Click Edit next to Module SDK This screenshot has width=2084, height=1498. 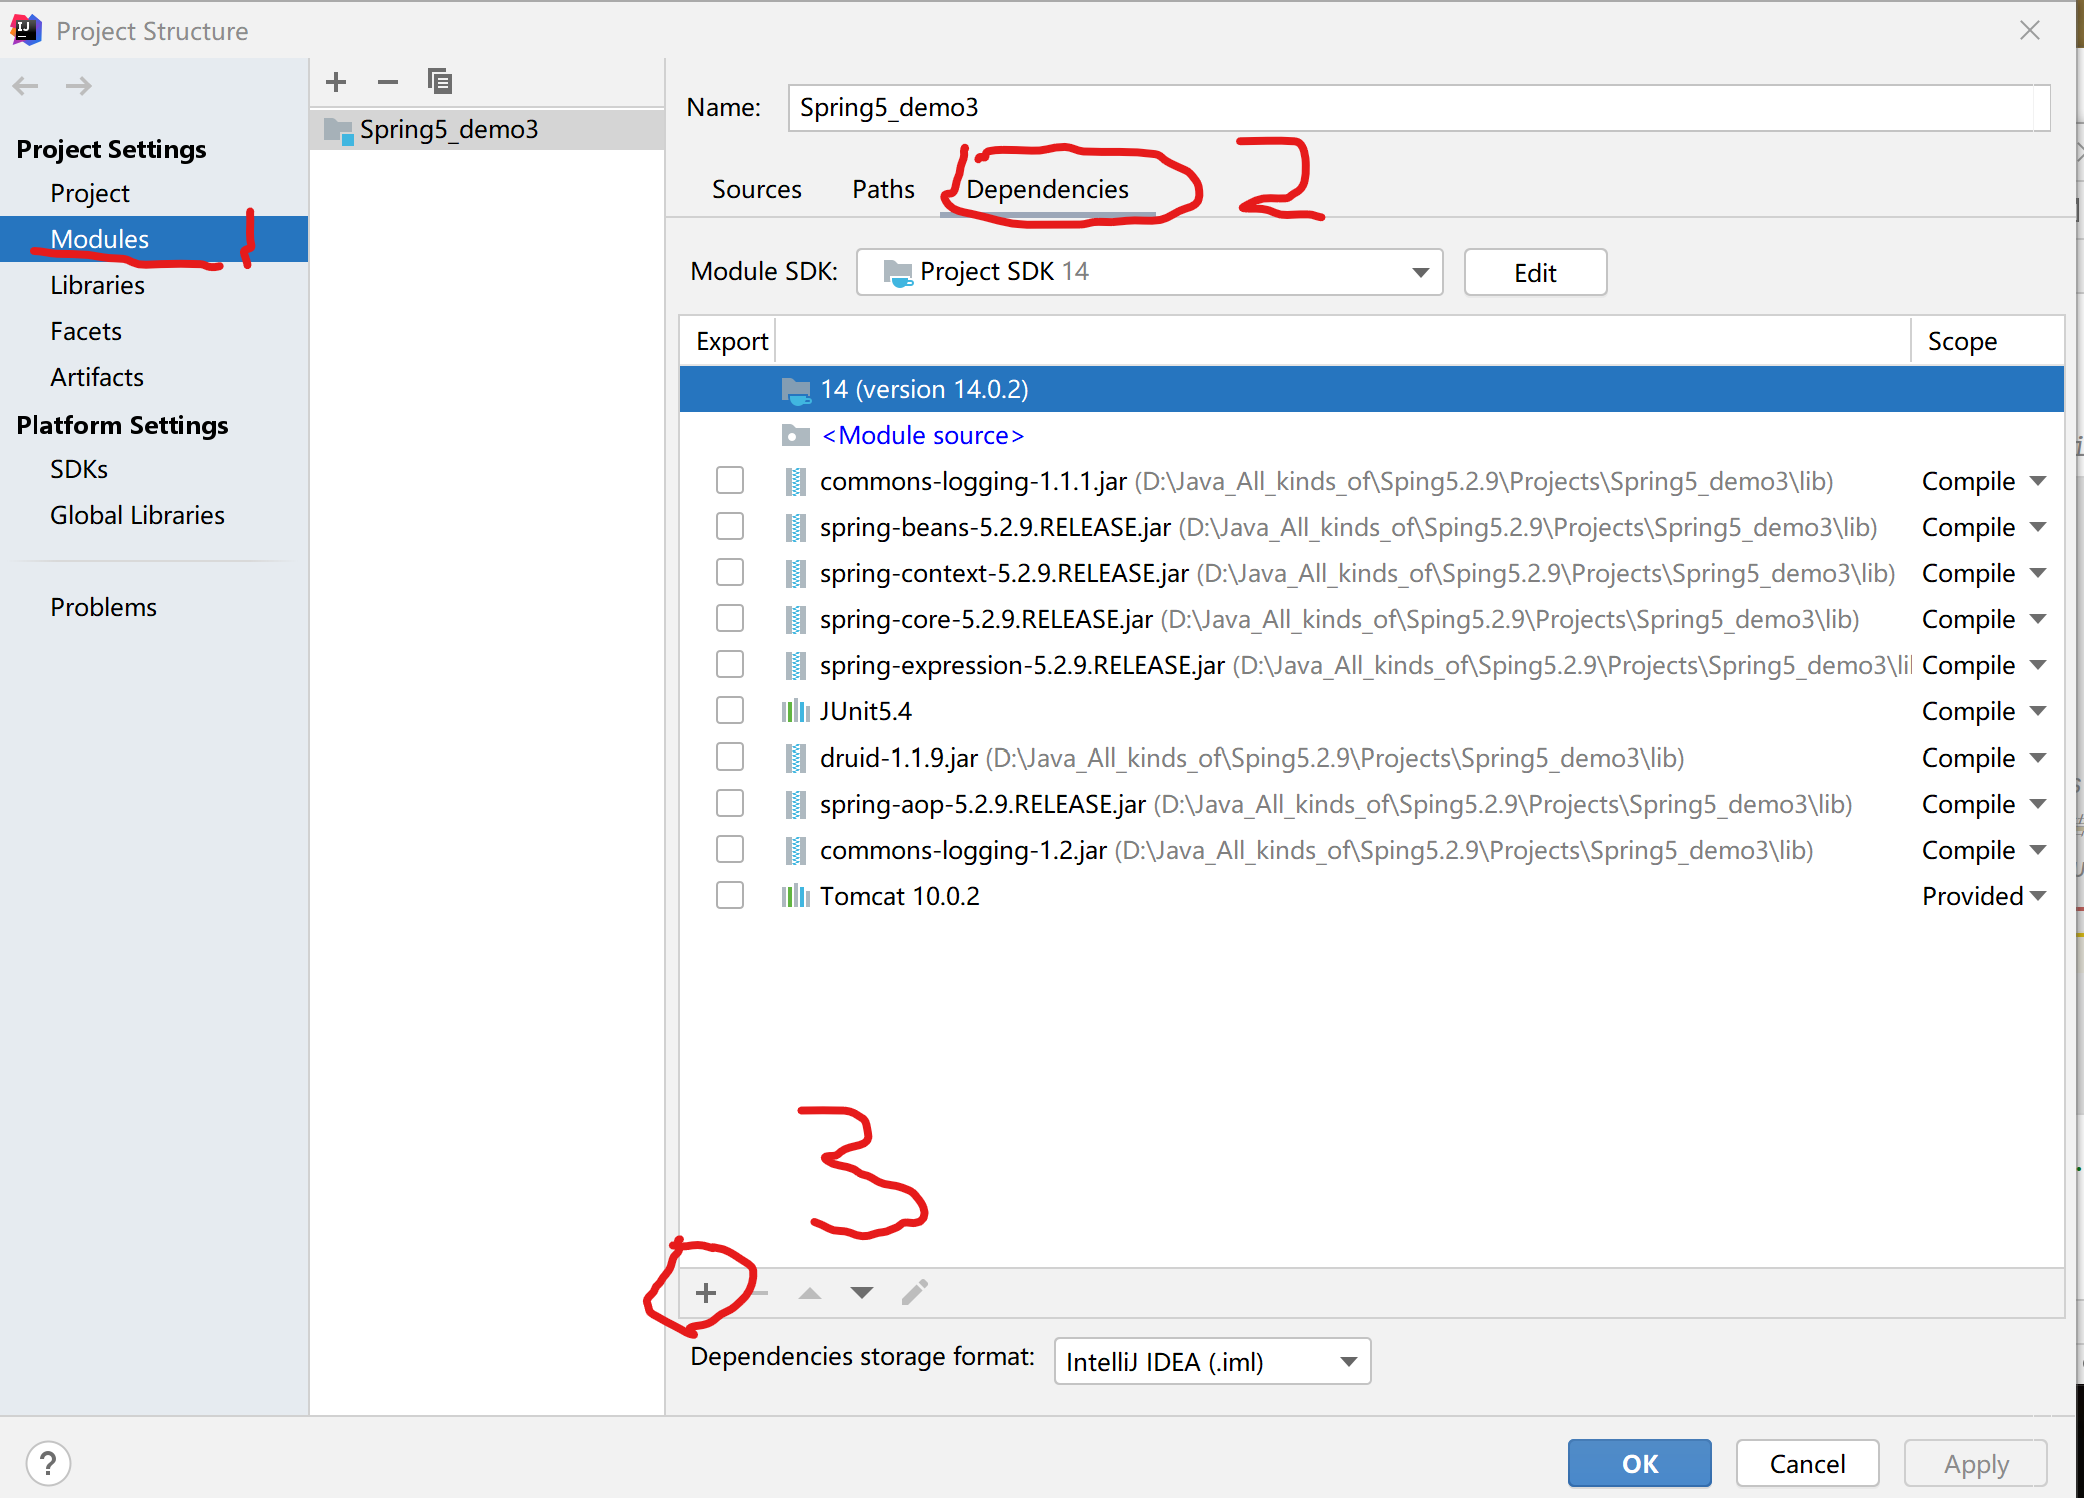[1535, 273]
